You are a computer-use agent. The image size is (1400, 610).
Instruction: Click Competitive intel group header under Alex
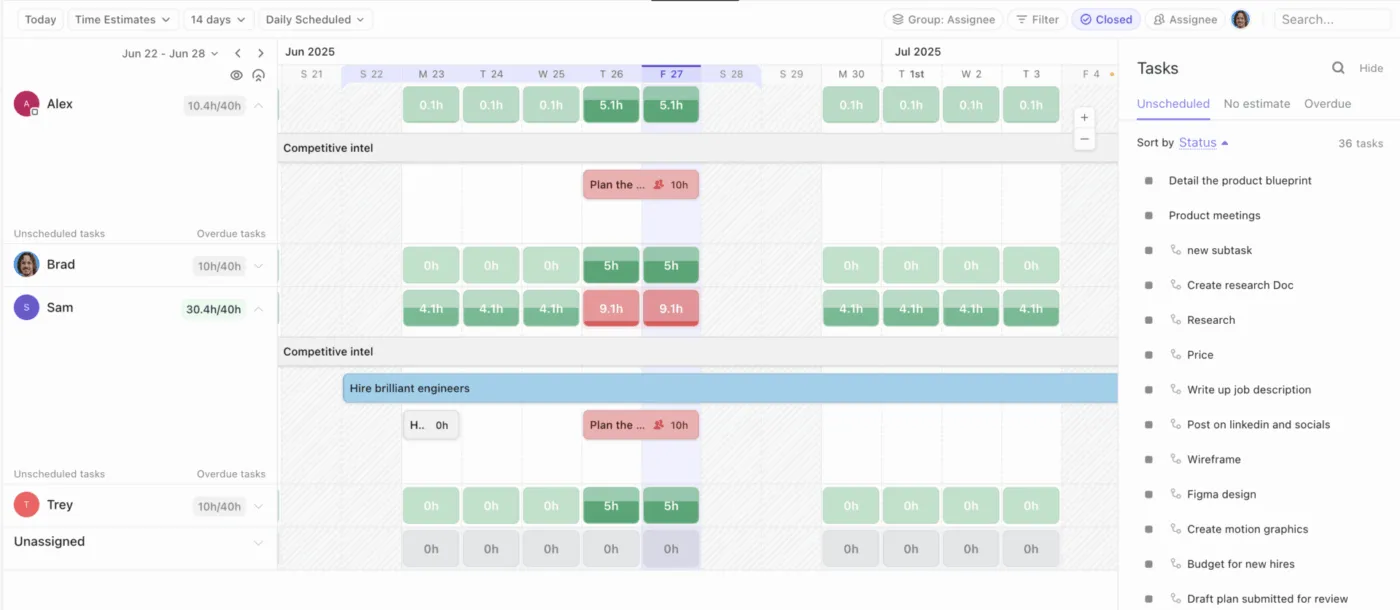tap(698, 148)
